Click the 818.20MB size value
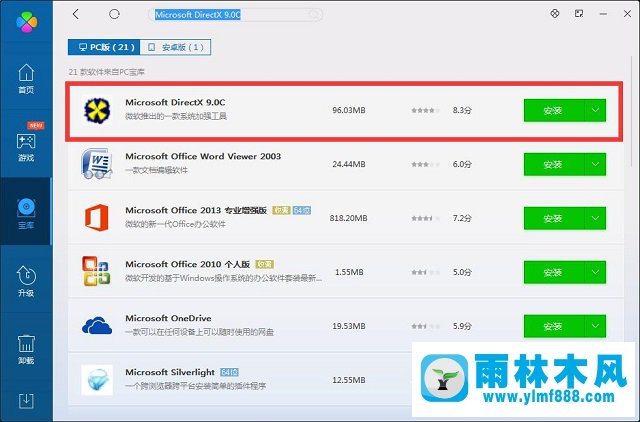This screenshot has height=422, width=640. 349,218
